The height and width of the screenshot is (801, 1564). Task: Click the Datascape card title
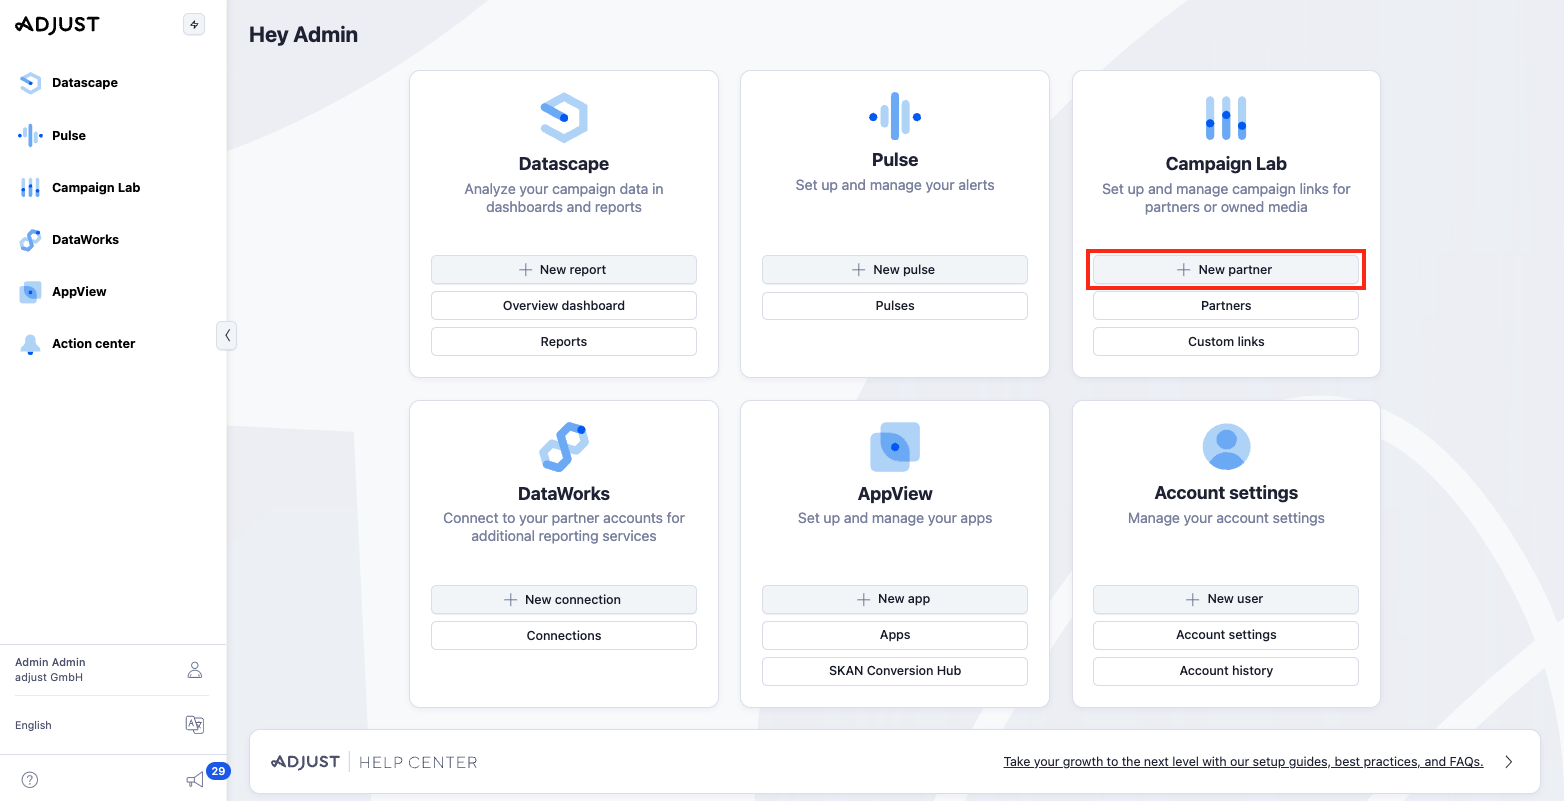pyautogui.click(x=564, y=164)
